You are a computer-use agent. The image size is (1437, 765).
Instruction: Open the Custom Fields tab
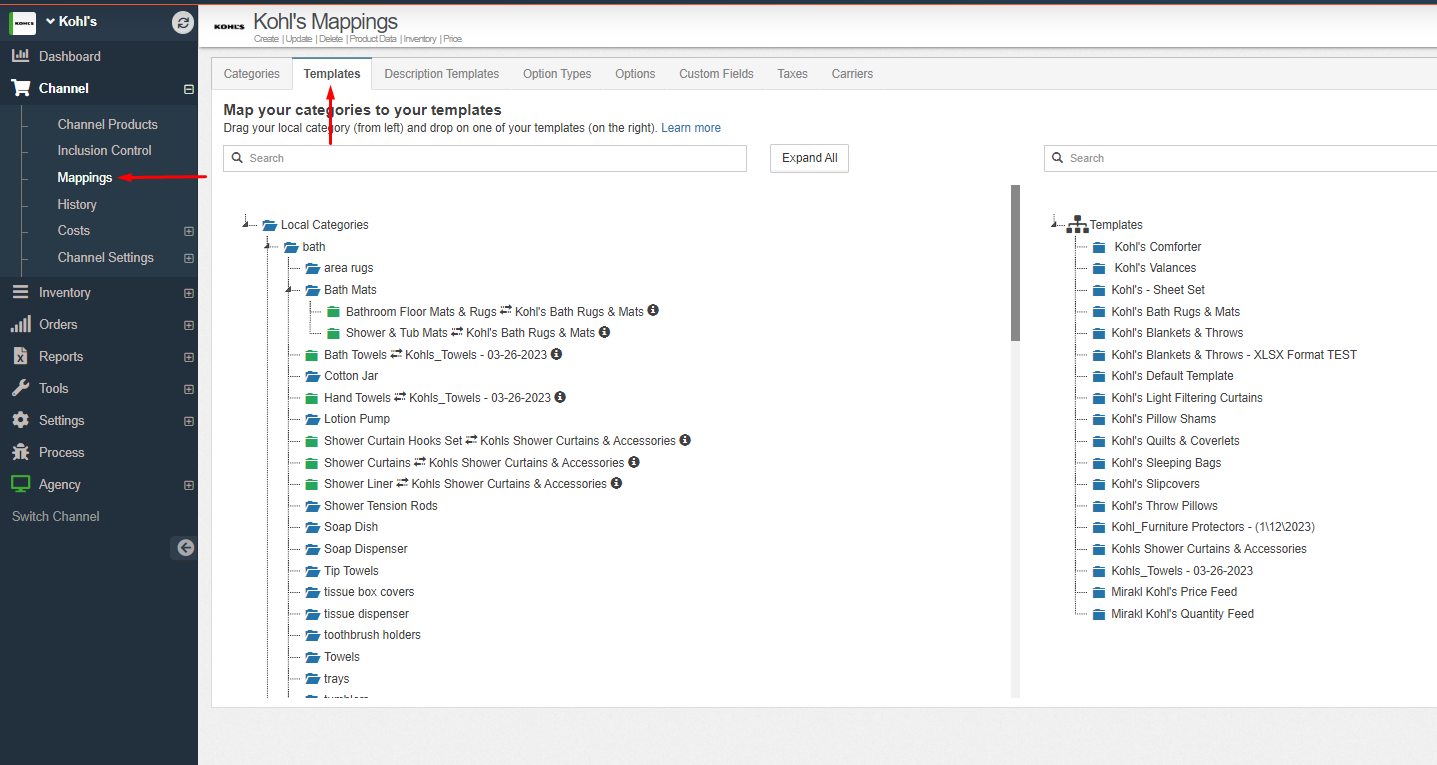716,74
